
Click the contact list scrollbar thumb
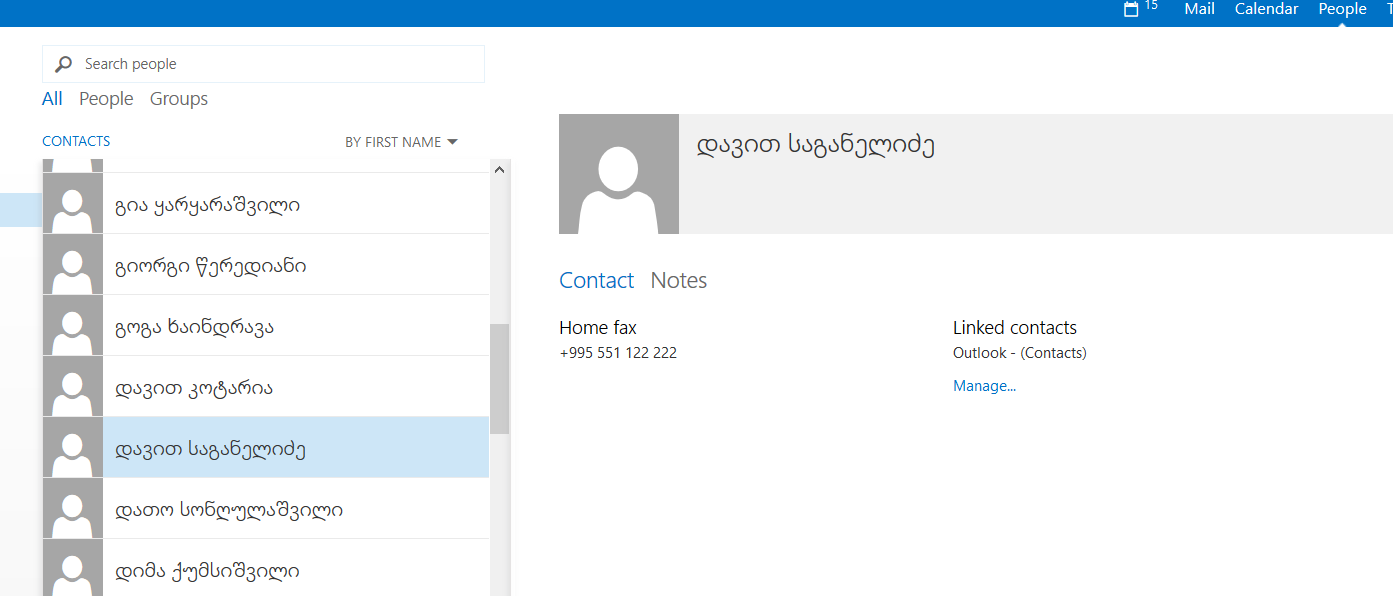click(x=500, y=378)
